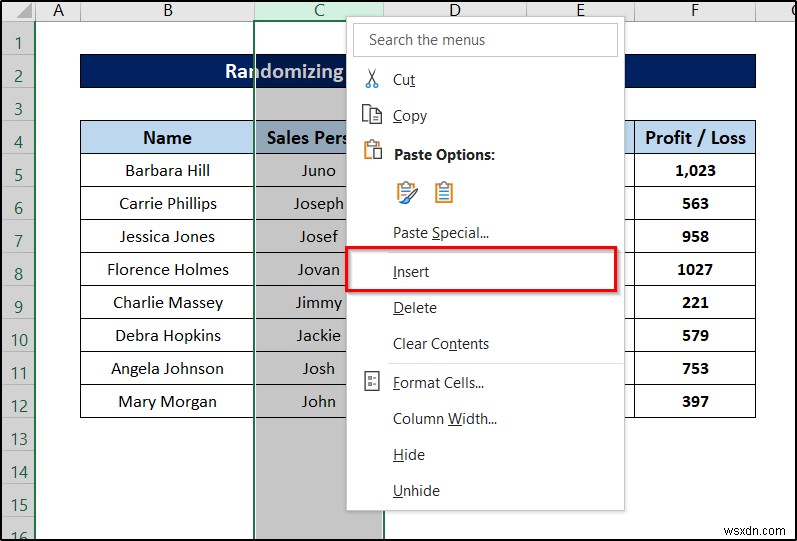Click the Profit / Loss header cell

pyautogui.click(x=695, y=137)
